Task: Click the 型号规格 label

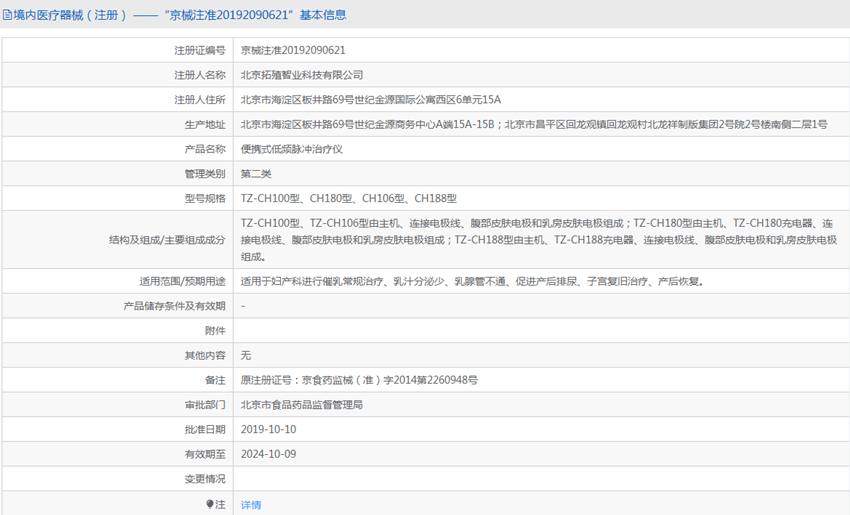Action: coord(205,198)
